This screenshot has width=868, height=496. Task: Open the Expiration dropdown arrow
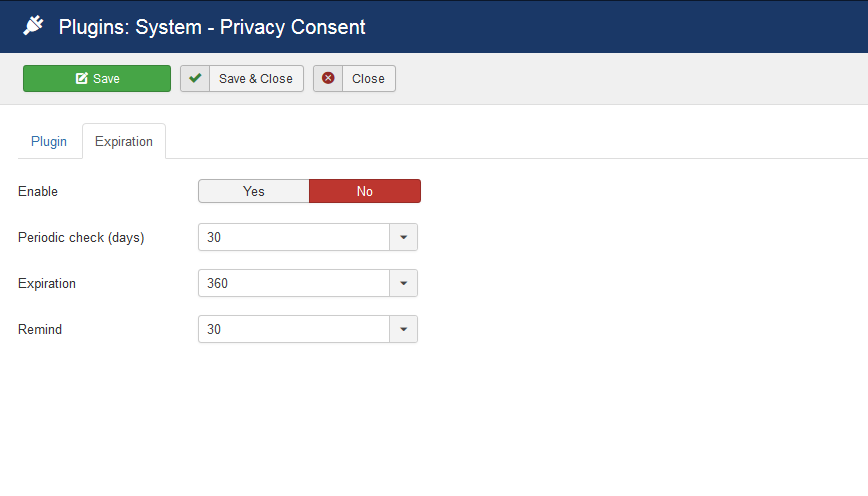coord(403,283)
